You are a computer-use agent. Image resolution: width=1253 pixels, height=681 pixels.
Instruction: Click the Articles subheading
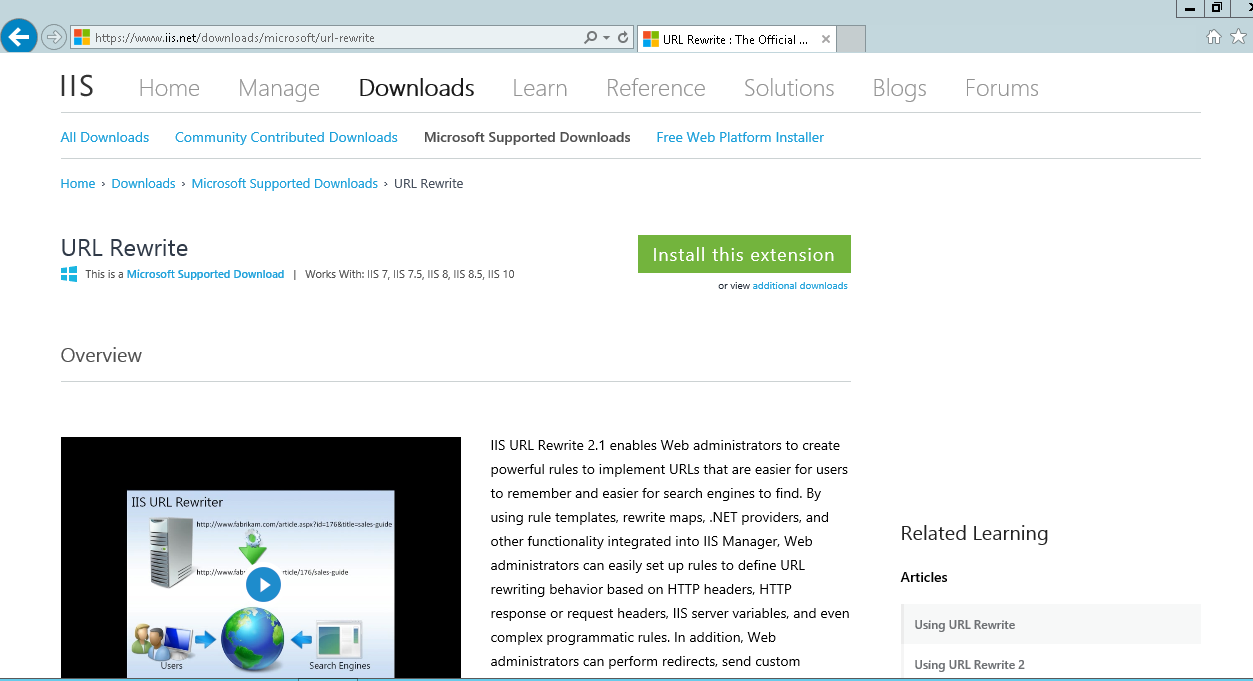click(x=924, y=577)
